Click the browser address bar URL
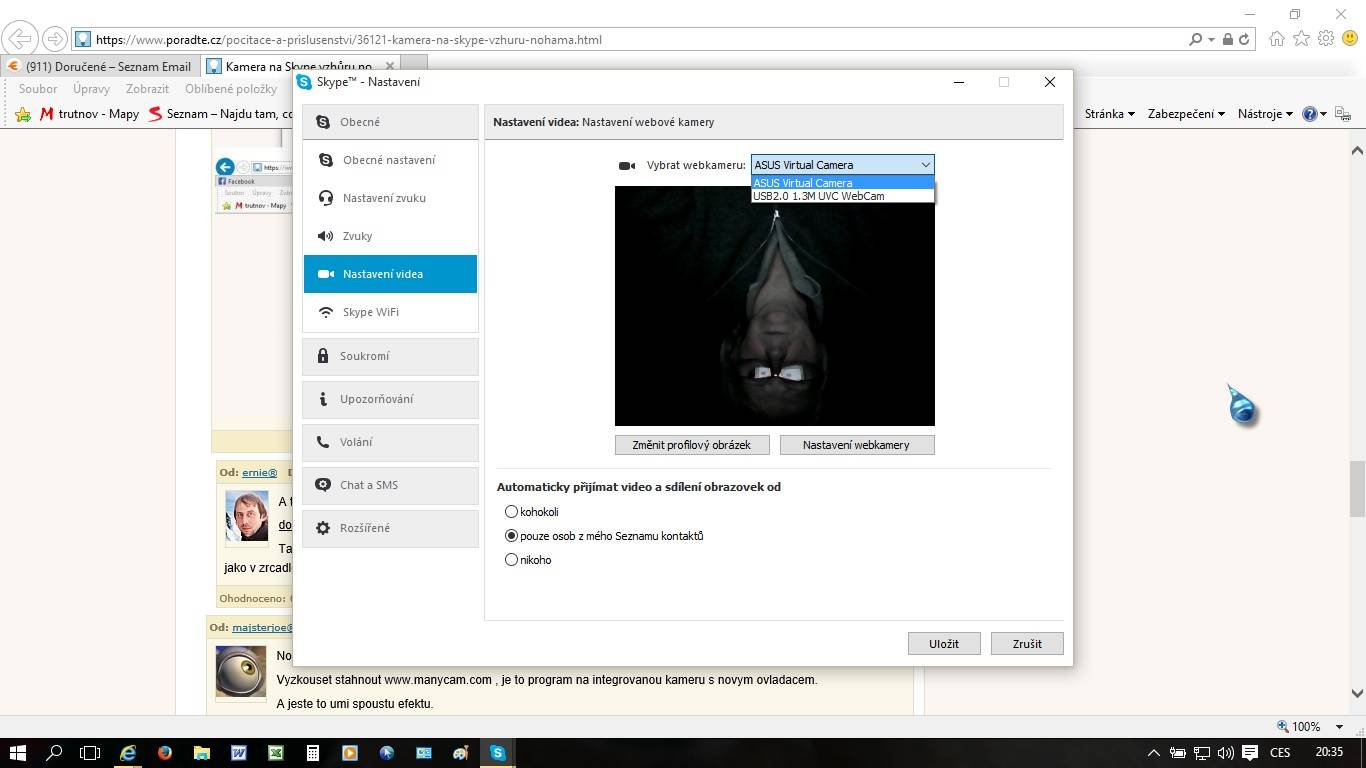 pos(349,40)
